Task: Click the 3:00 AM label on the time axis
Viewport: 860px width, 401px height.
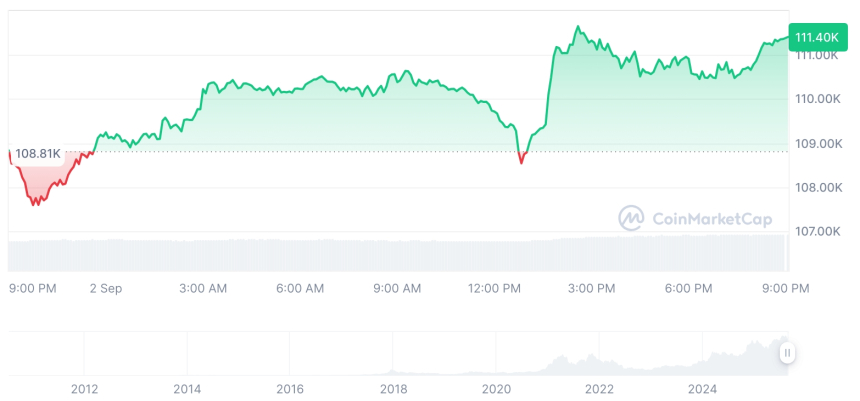Action: [203, 288]
